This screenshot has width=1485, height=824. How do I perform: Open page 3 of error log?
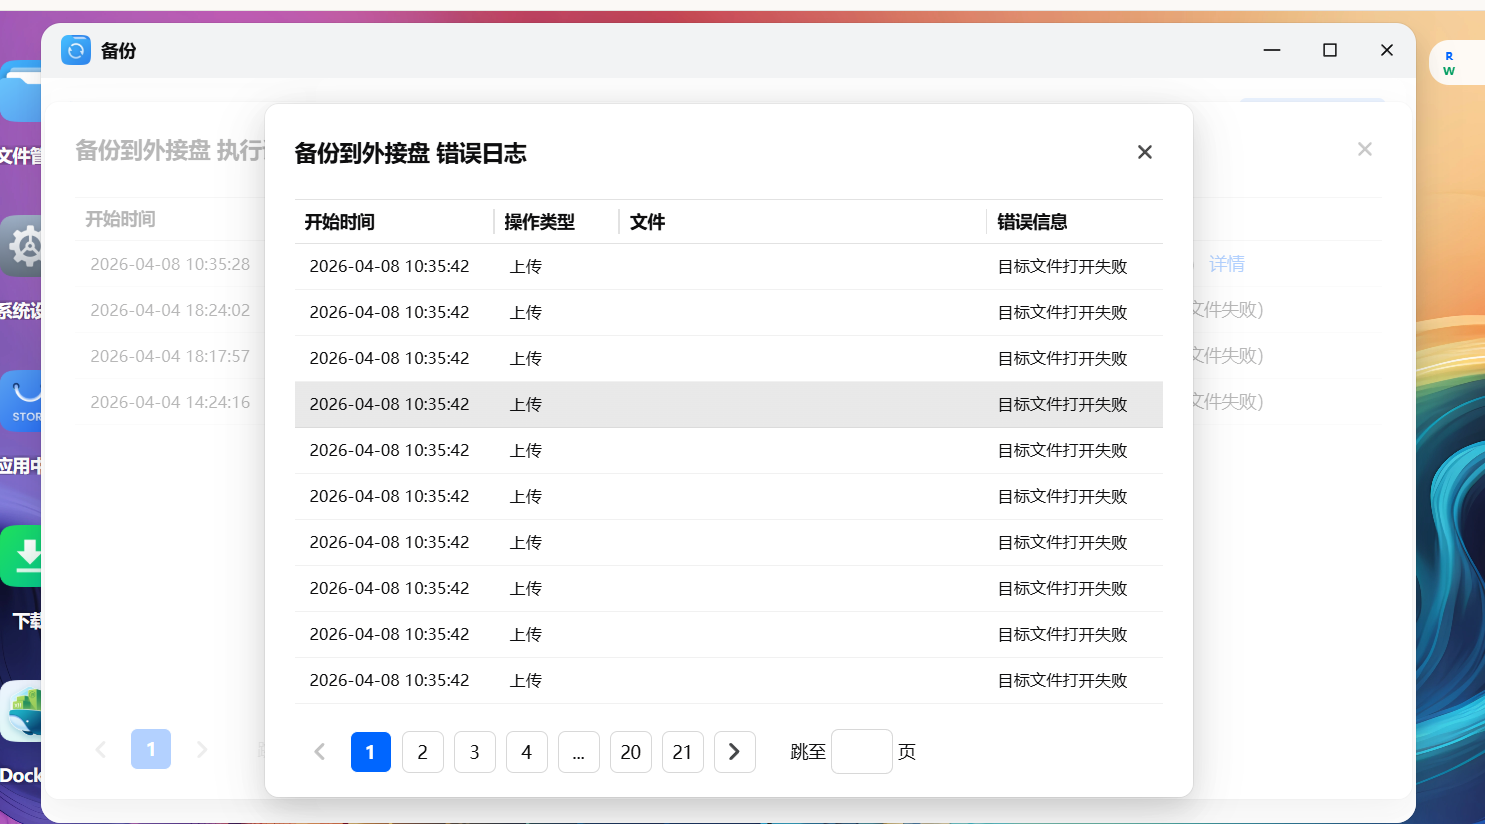pyautogui.click(x=474, y=752)
